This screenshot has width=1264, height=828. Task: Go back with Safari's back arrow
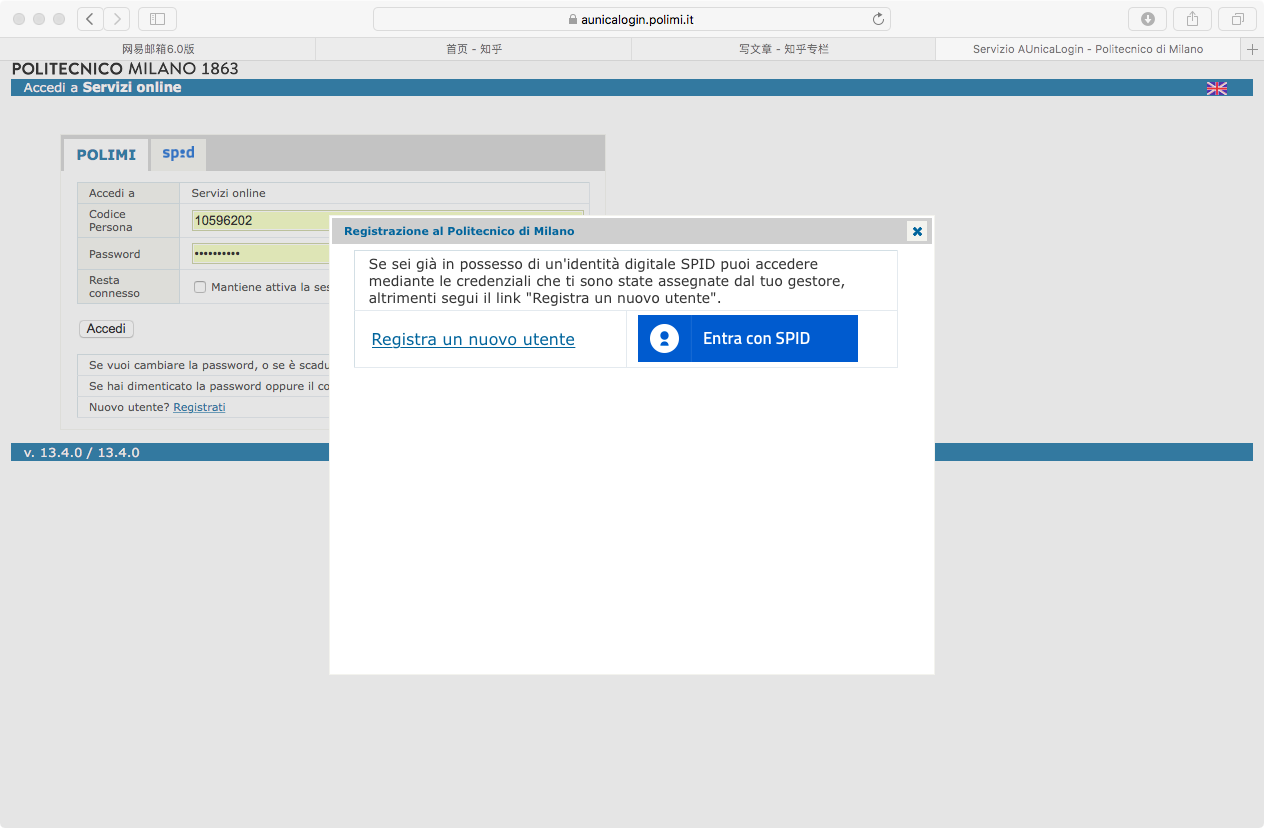click(x=90, y=19)
